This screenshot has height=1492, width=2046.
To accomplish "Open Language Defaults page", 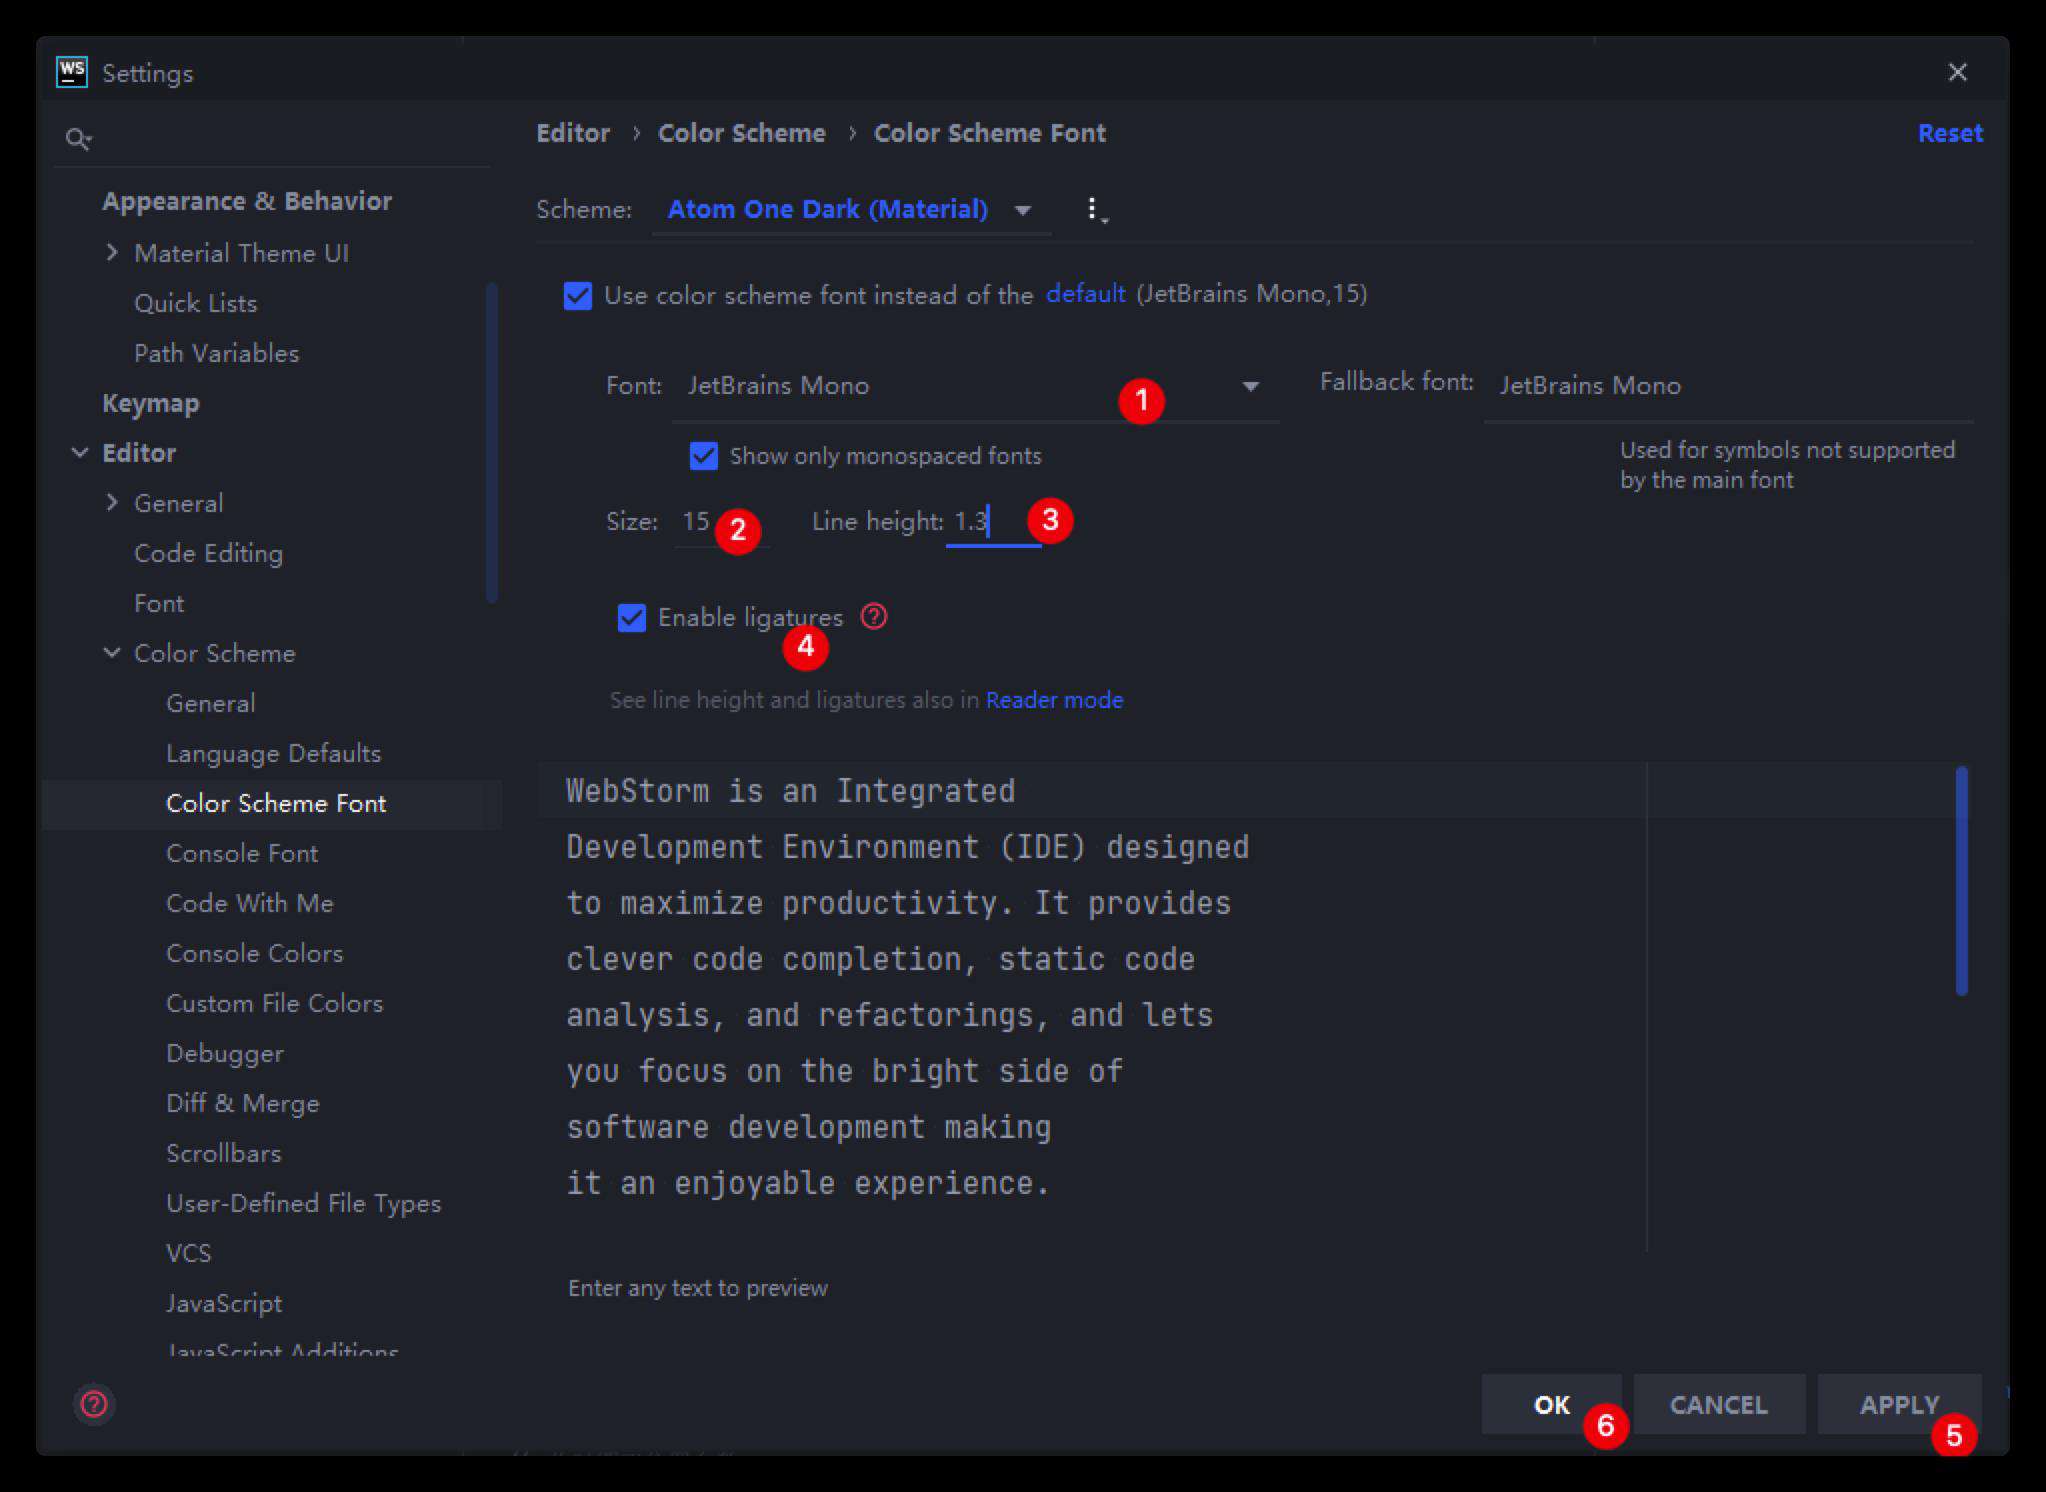I will 273,753.
